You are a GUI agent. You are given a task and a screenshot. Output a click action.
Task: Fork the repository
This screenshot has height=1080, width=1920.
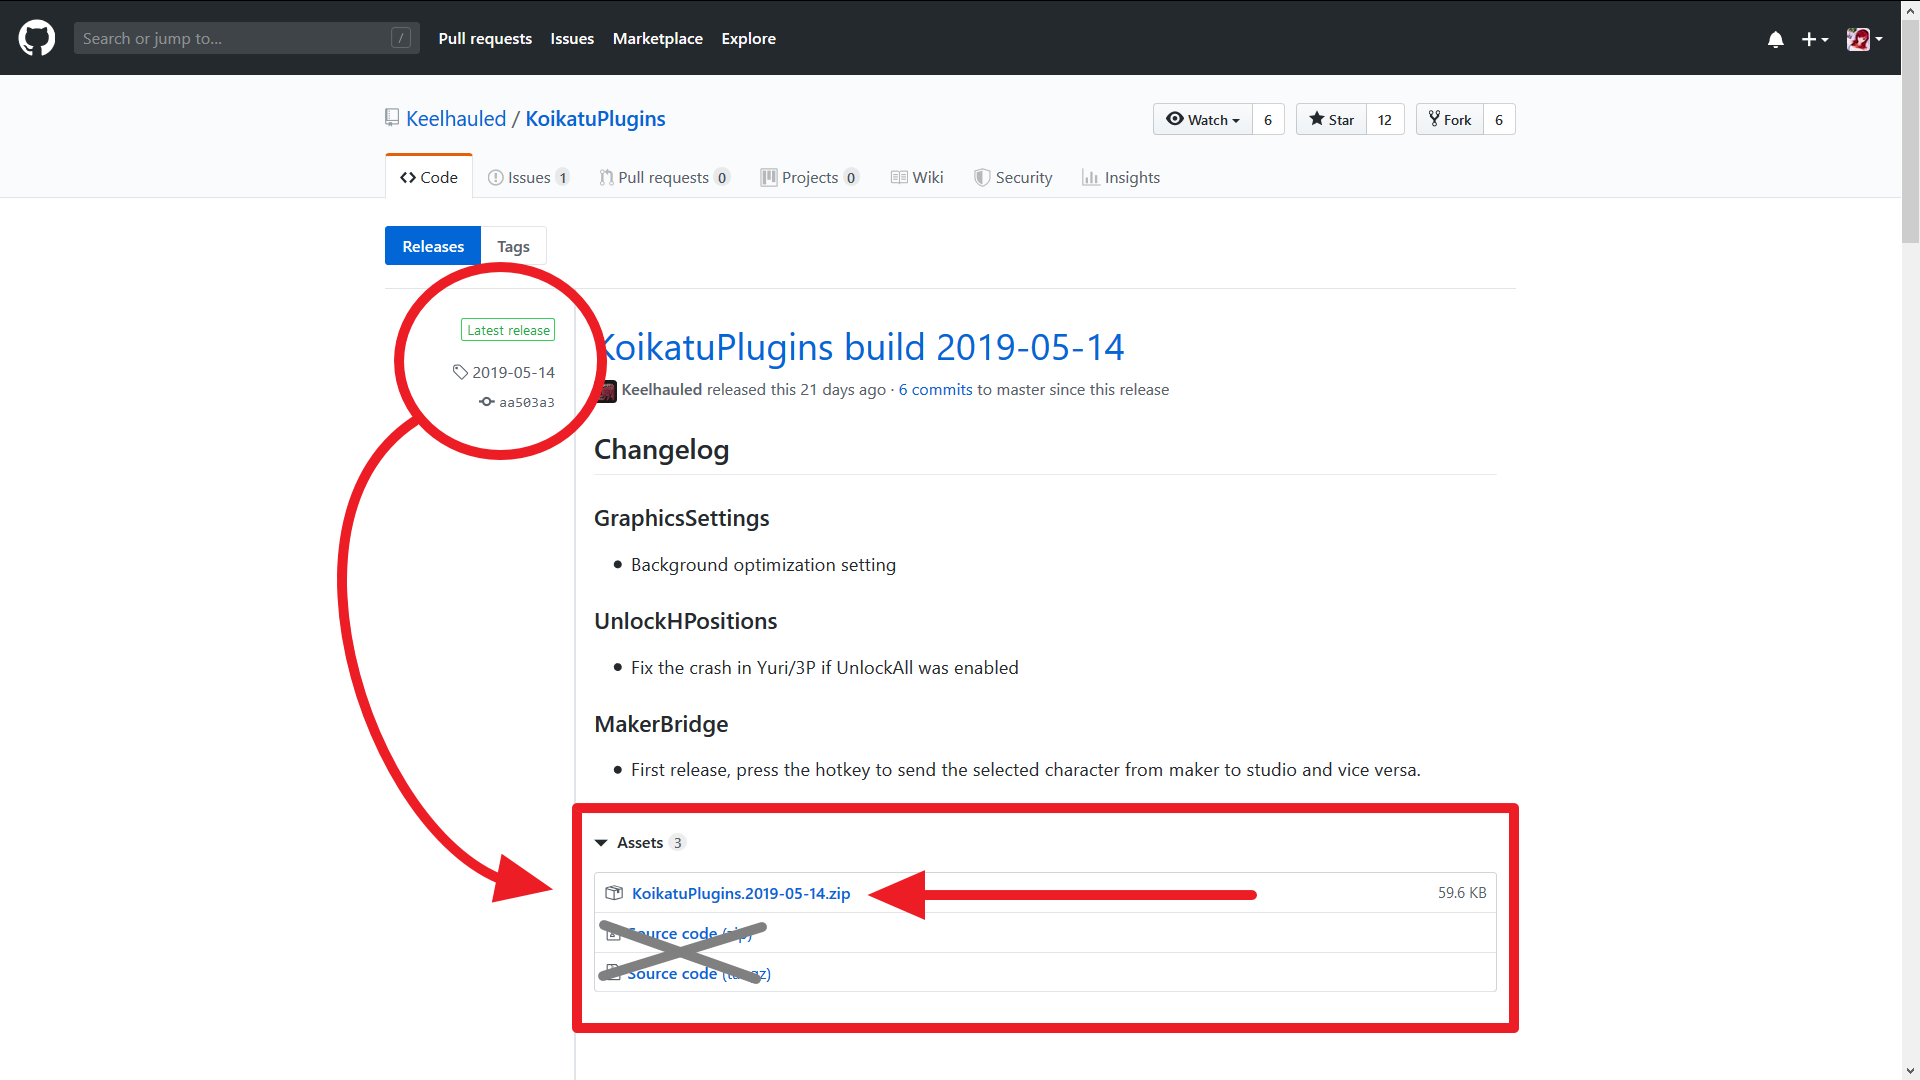1450,119
